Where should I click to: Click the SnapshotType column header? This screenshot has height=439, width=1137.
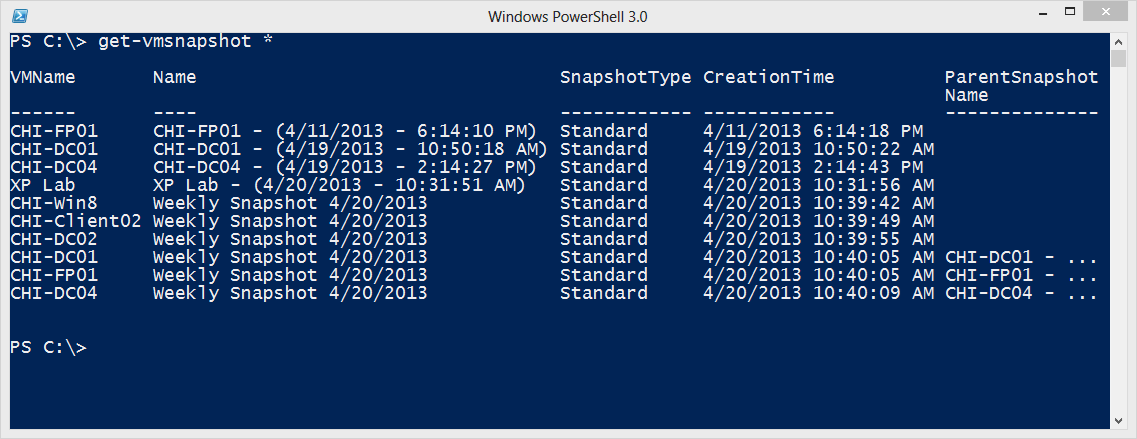coord(625,77)
